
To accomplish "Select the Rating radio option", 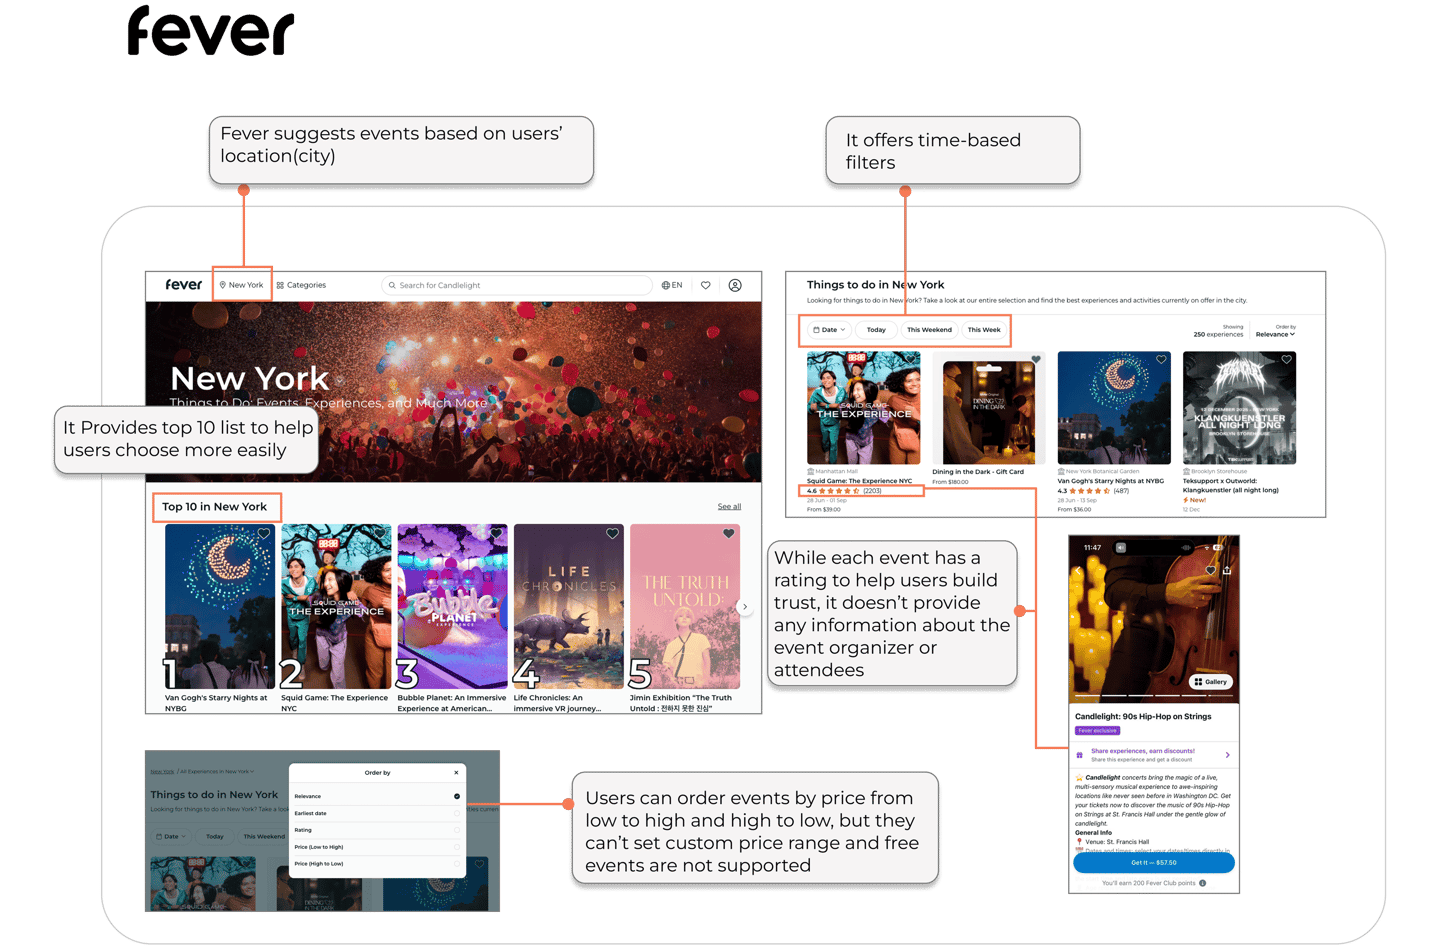I will coord(457,830).
